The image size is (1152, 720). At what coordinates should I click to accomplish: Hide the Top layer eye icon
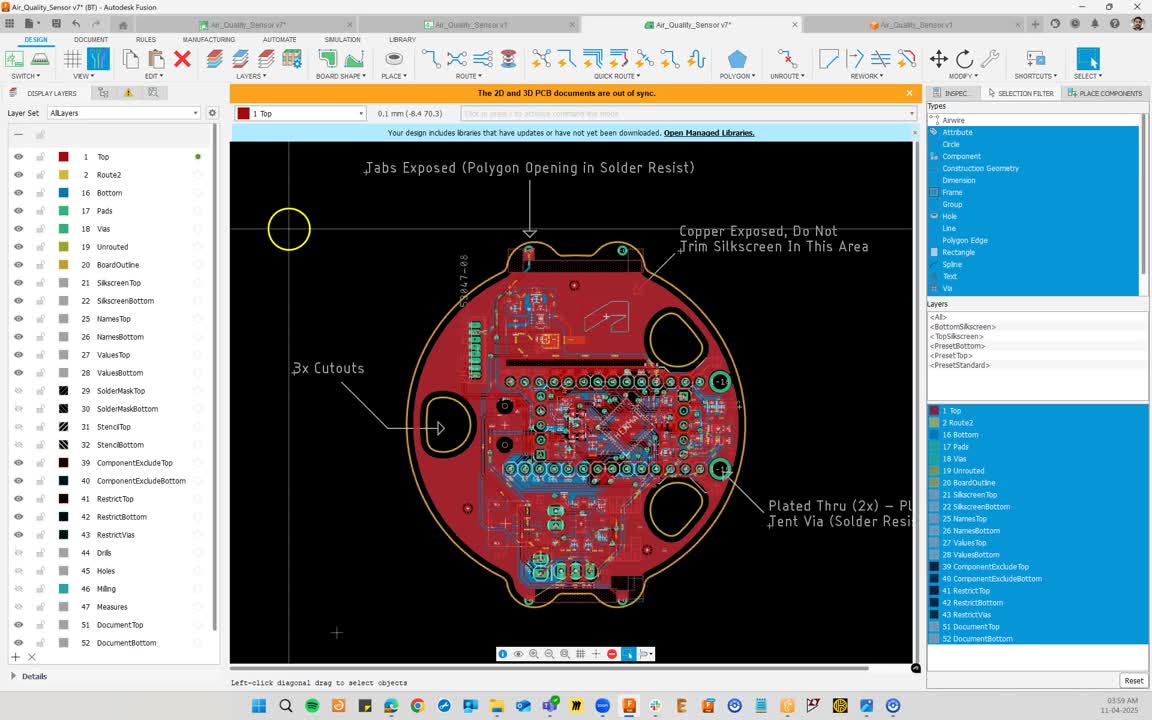18,156
